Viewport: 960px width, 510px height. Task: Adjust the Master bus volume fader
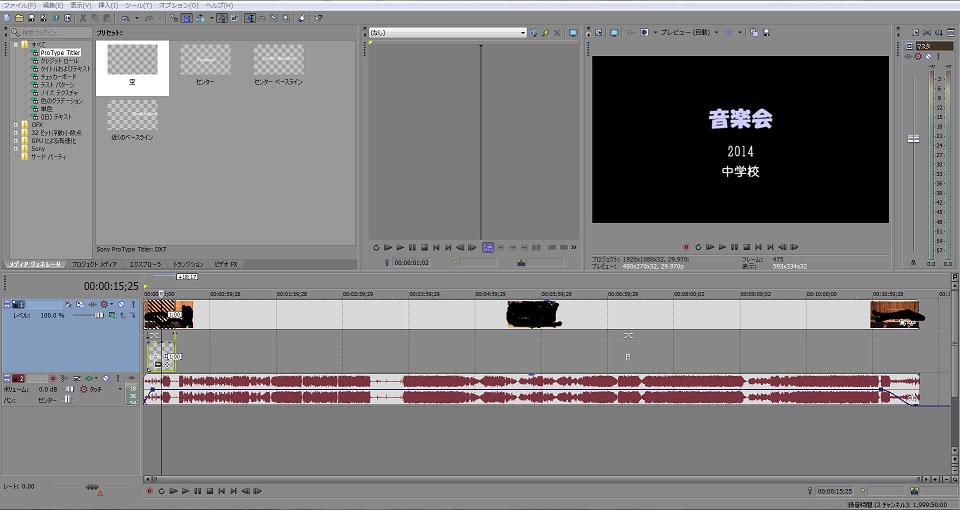coord(913,139)
